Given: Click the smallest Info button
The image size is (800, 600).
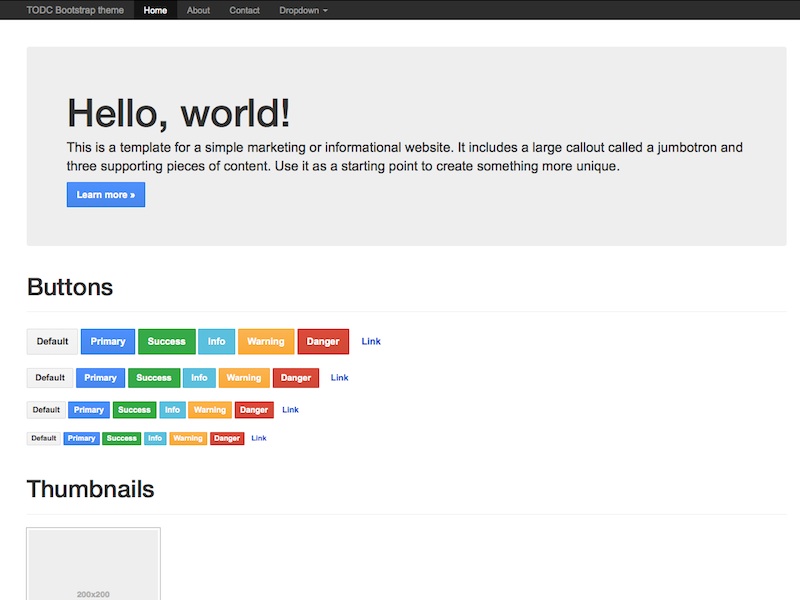Looking at the screenshot, I should coord(155,438).
